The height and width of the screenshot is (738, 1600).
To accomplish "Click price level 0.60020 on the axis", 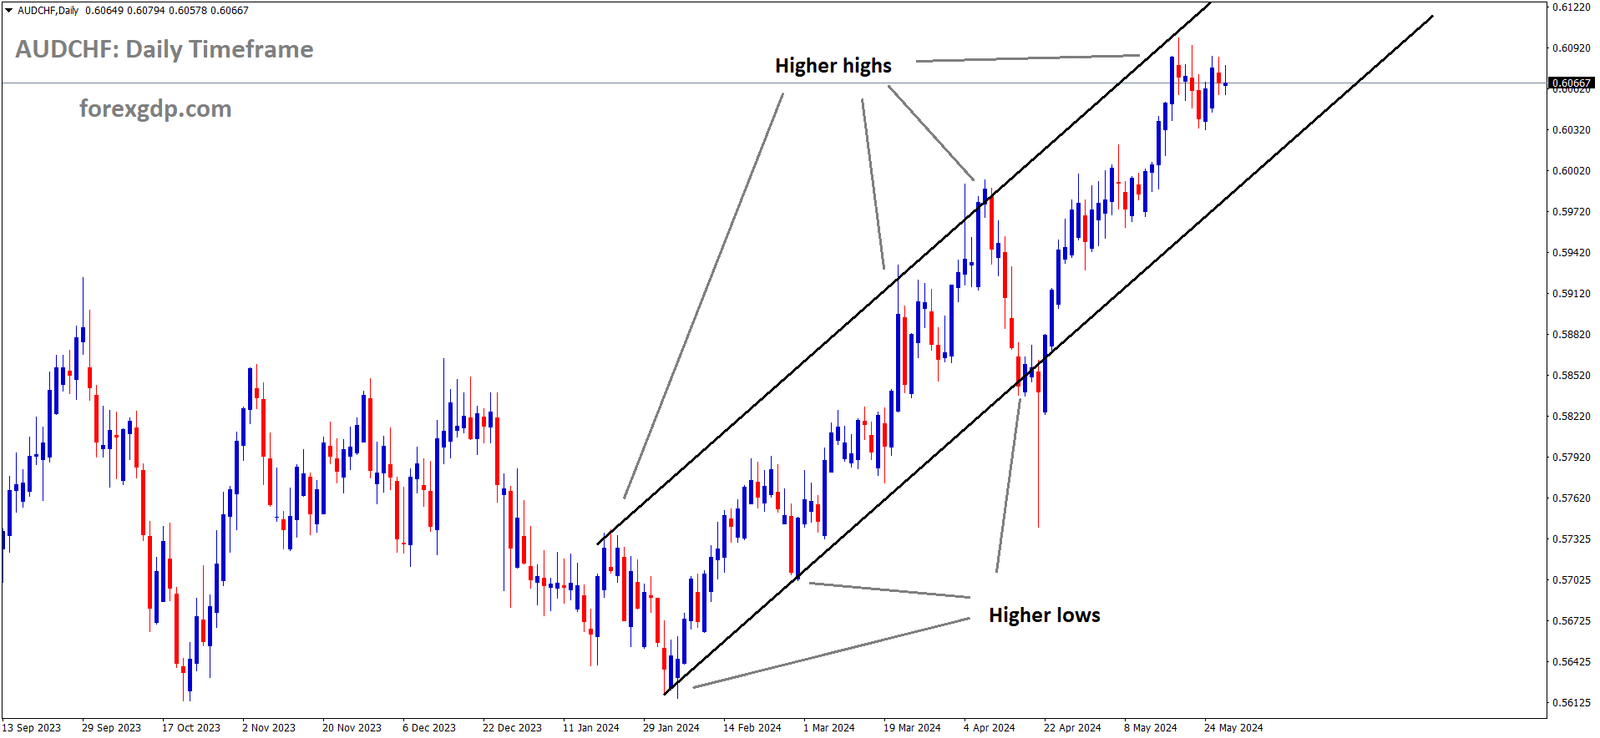I will (1571, 171).
